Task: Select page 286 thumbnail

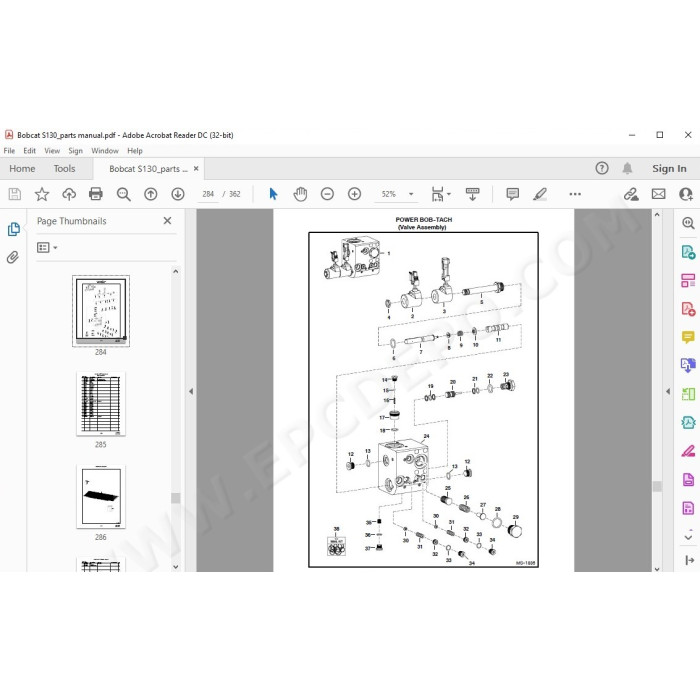Action: (101, 496)
